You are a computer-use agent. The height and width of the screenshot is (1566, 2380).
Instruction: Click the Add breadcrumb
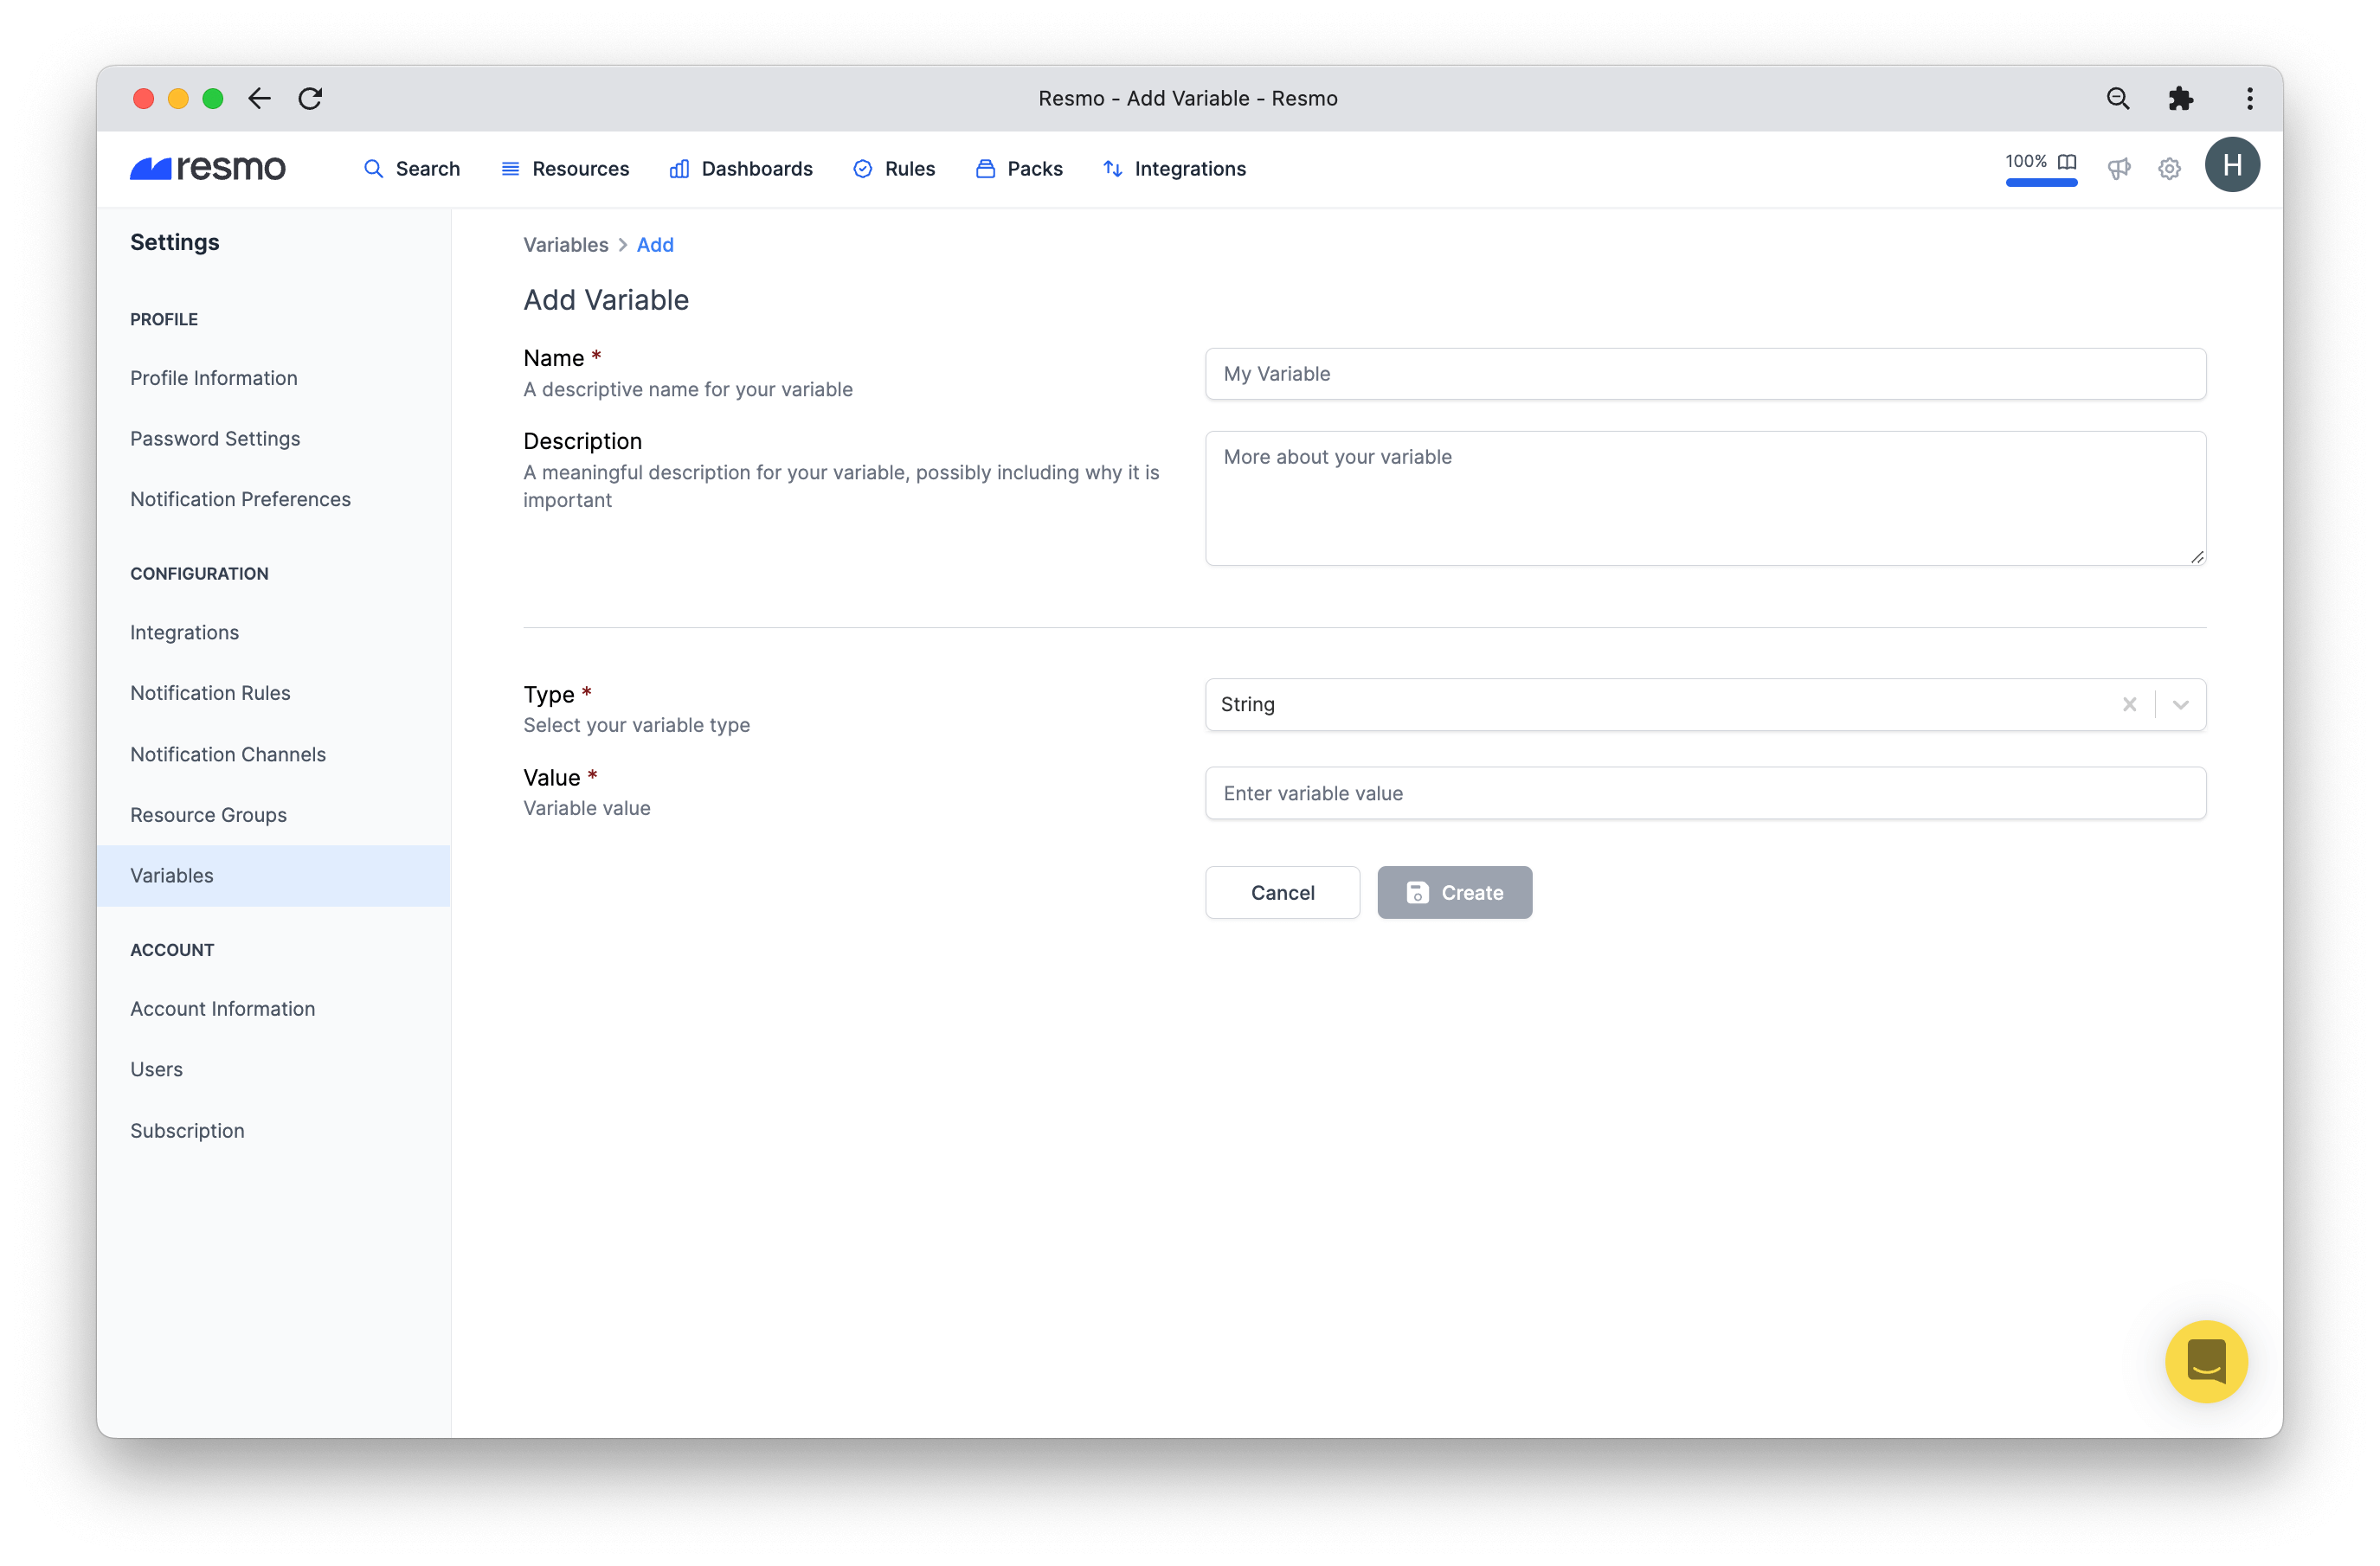coord(655,244)
